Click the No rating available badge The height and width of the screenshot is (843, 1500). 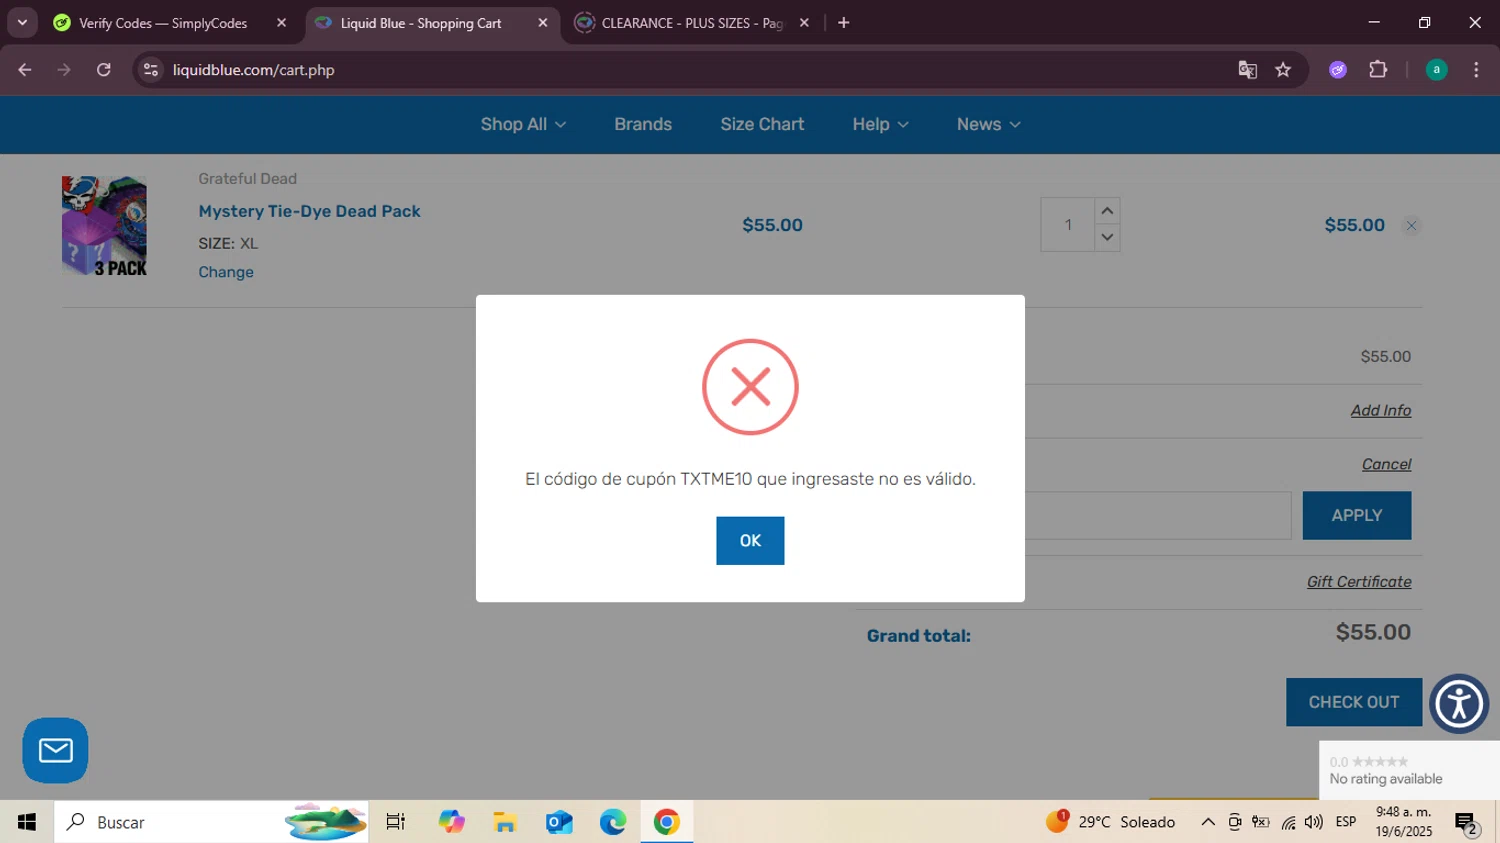(1409, 770)
